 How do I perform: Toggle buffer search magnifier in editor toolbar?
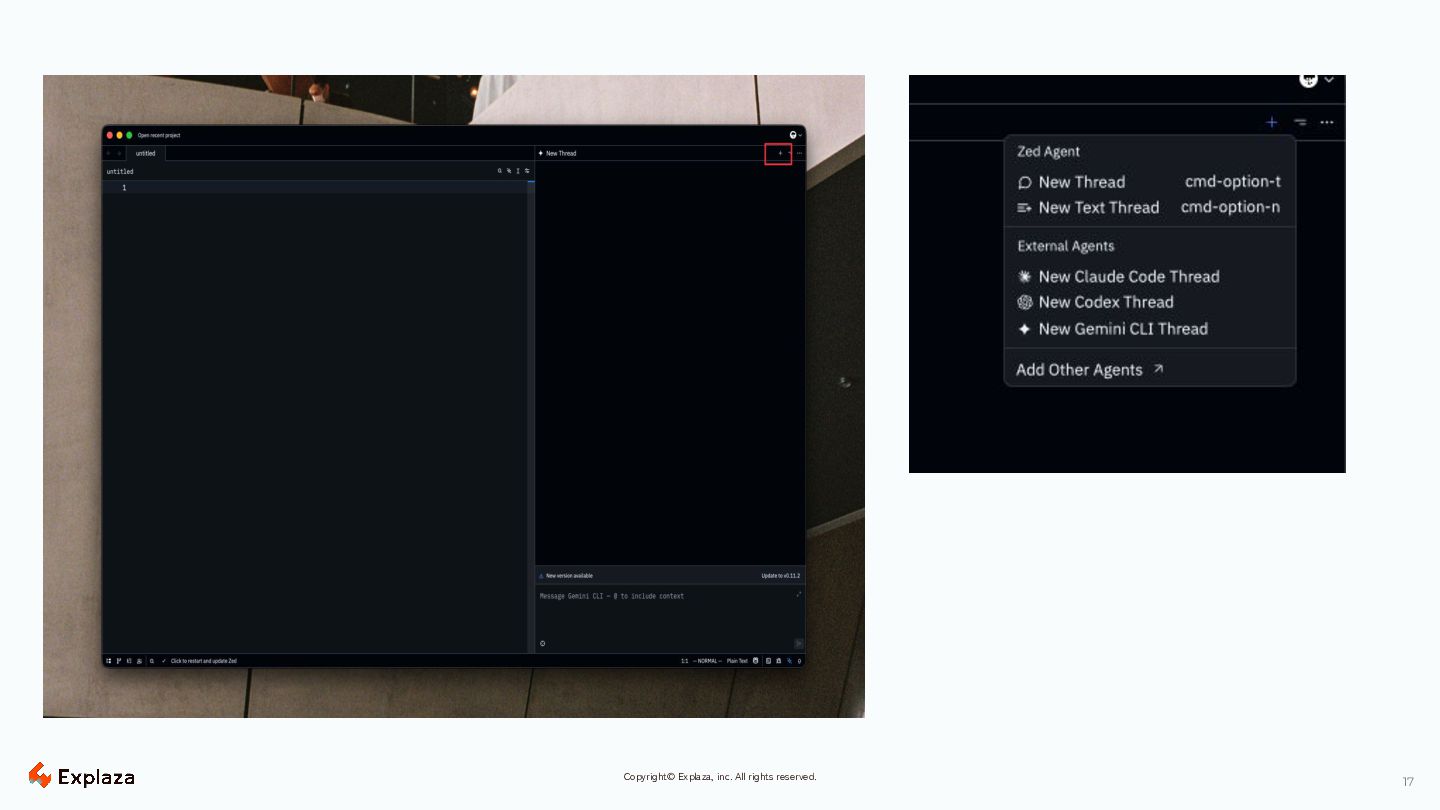500,171
